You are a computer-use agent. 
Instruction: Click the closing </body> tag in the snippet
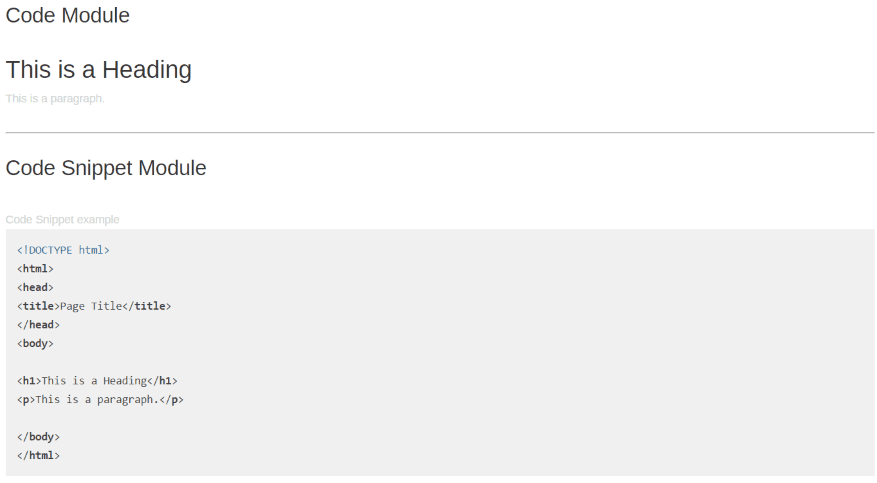click(38, 437)
